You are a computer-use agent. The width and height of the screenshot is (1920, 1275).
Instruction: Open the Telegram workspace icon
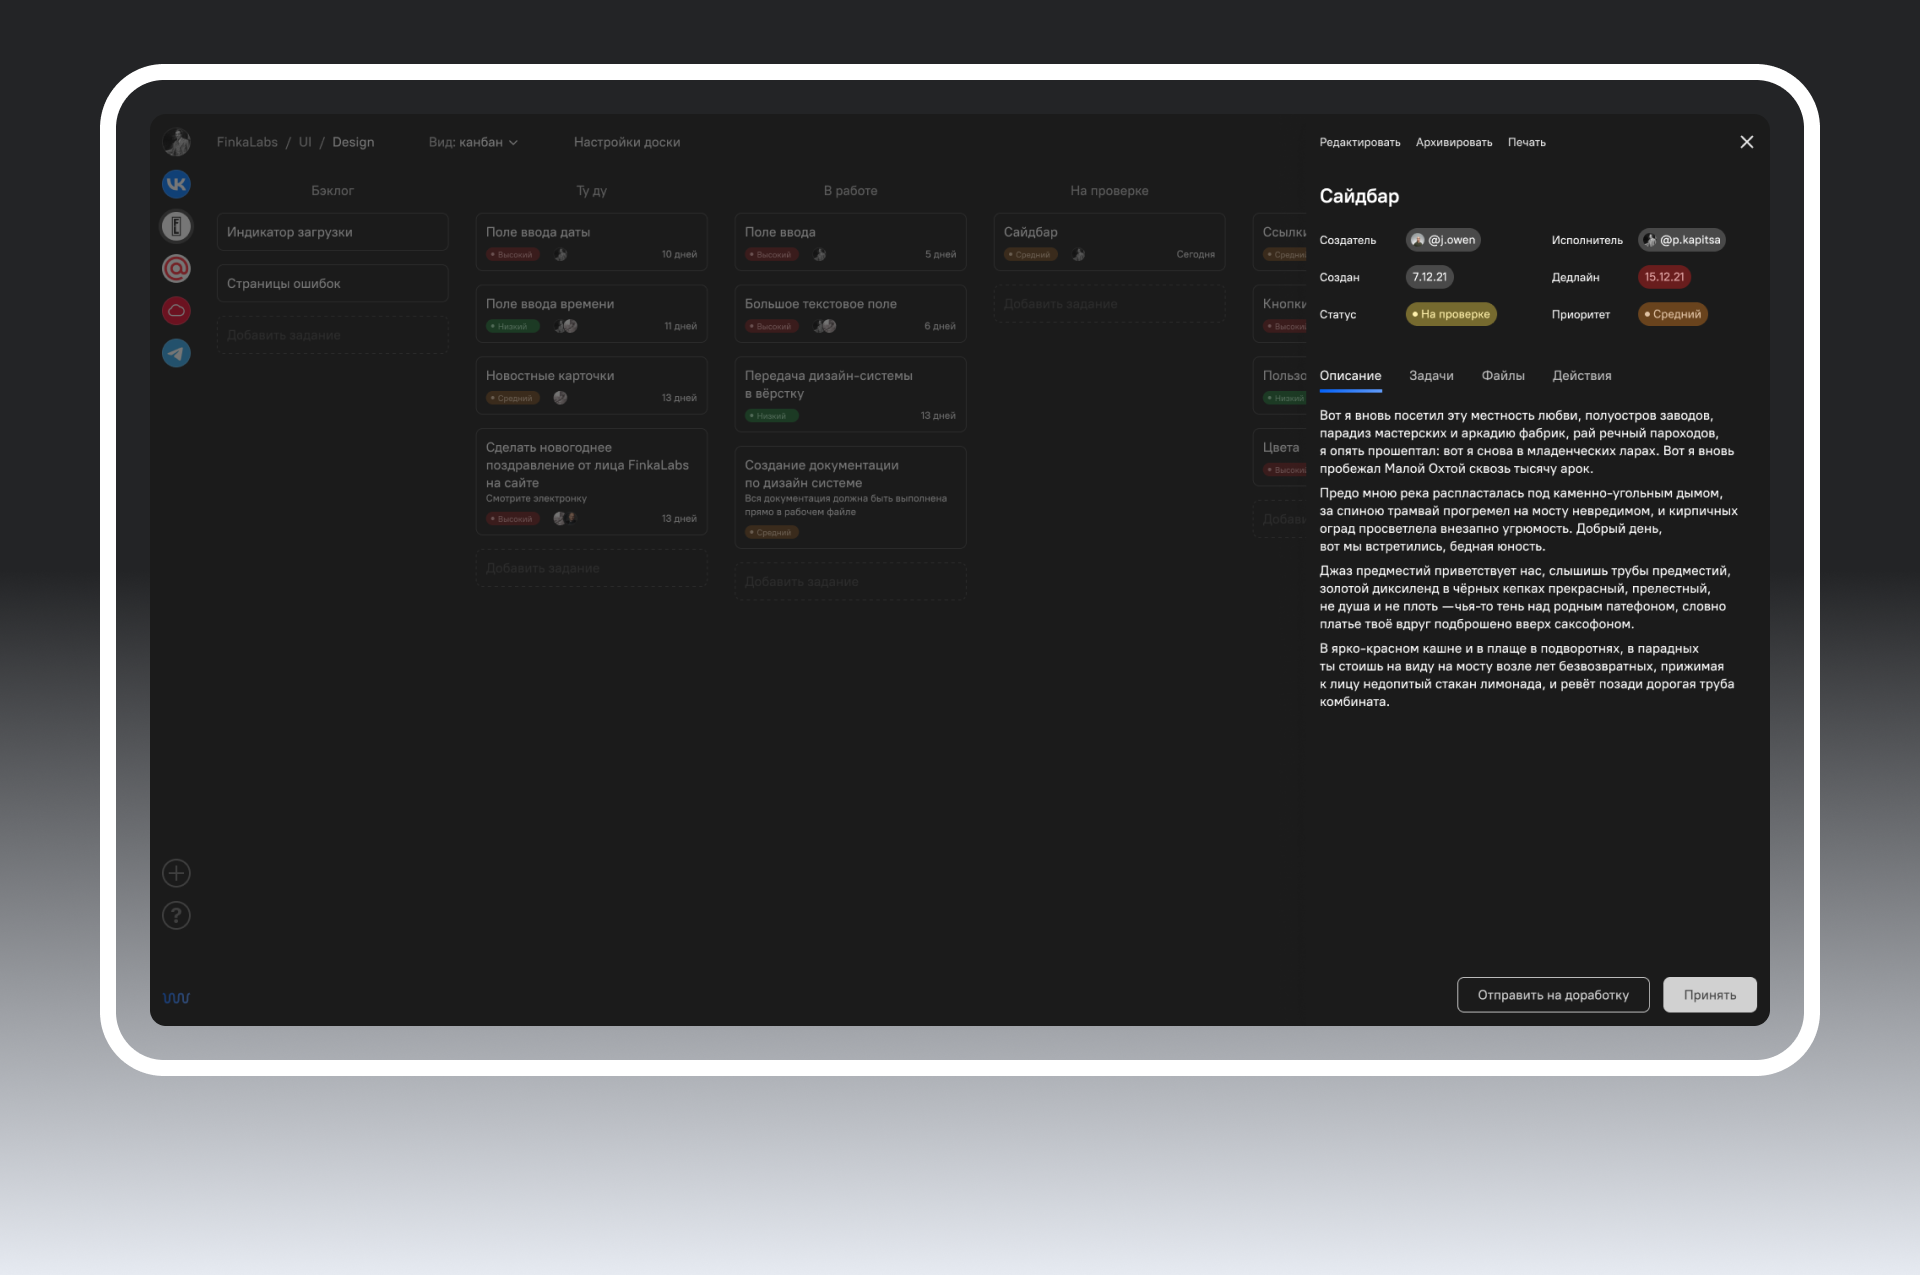[176, 353]
